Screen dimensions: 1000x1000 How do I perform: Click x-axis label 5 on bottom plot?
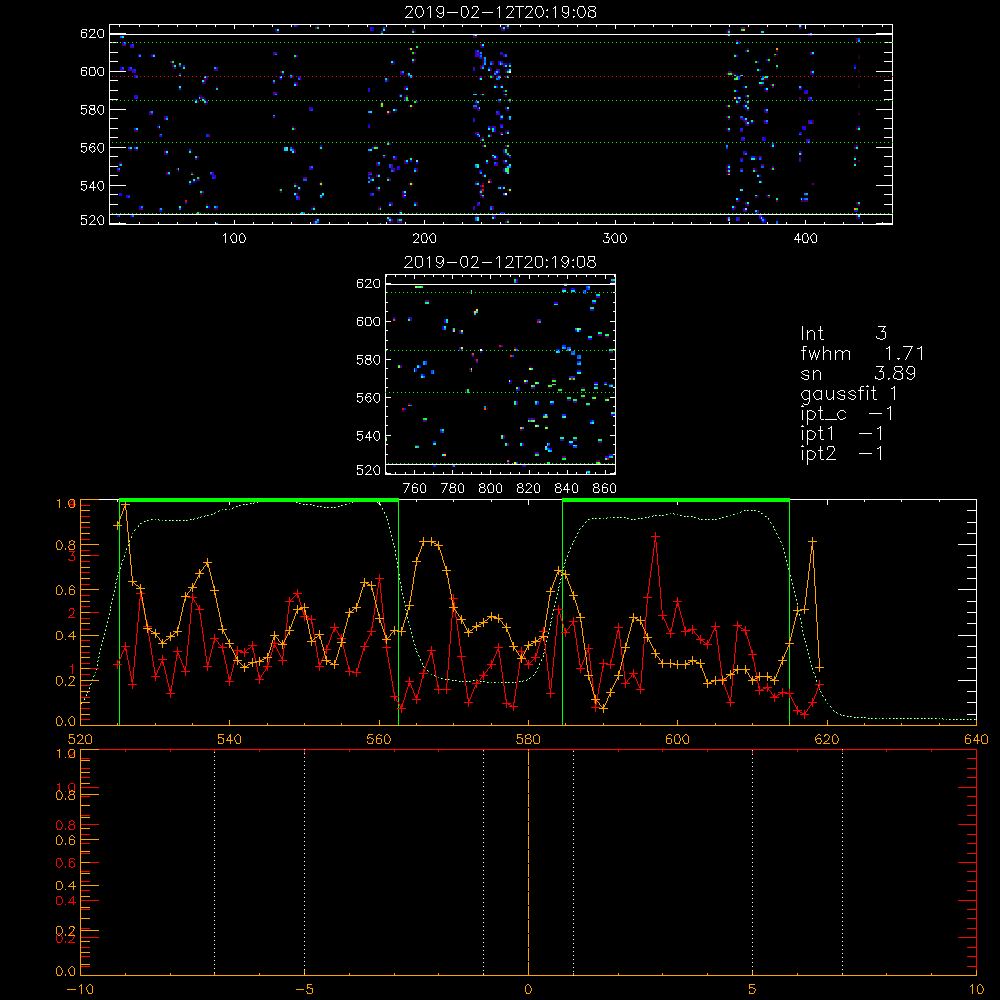coord(753,989)
